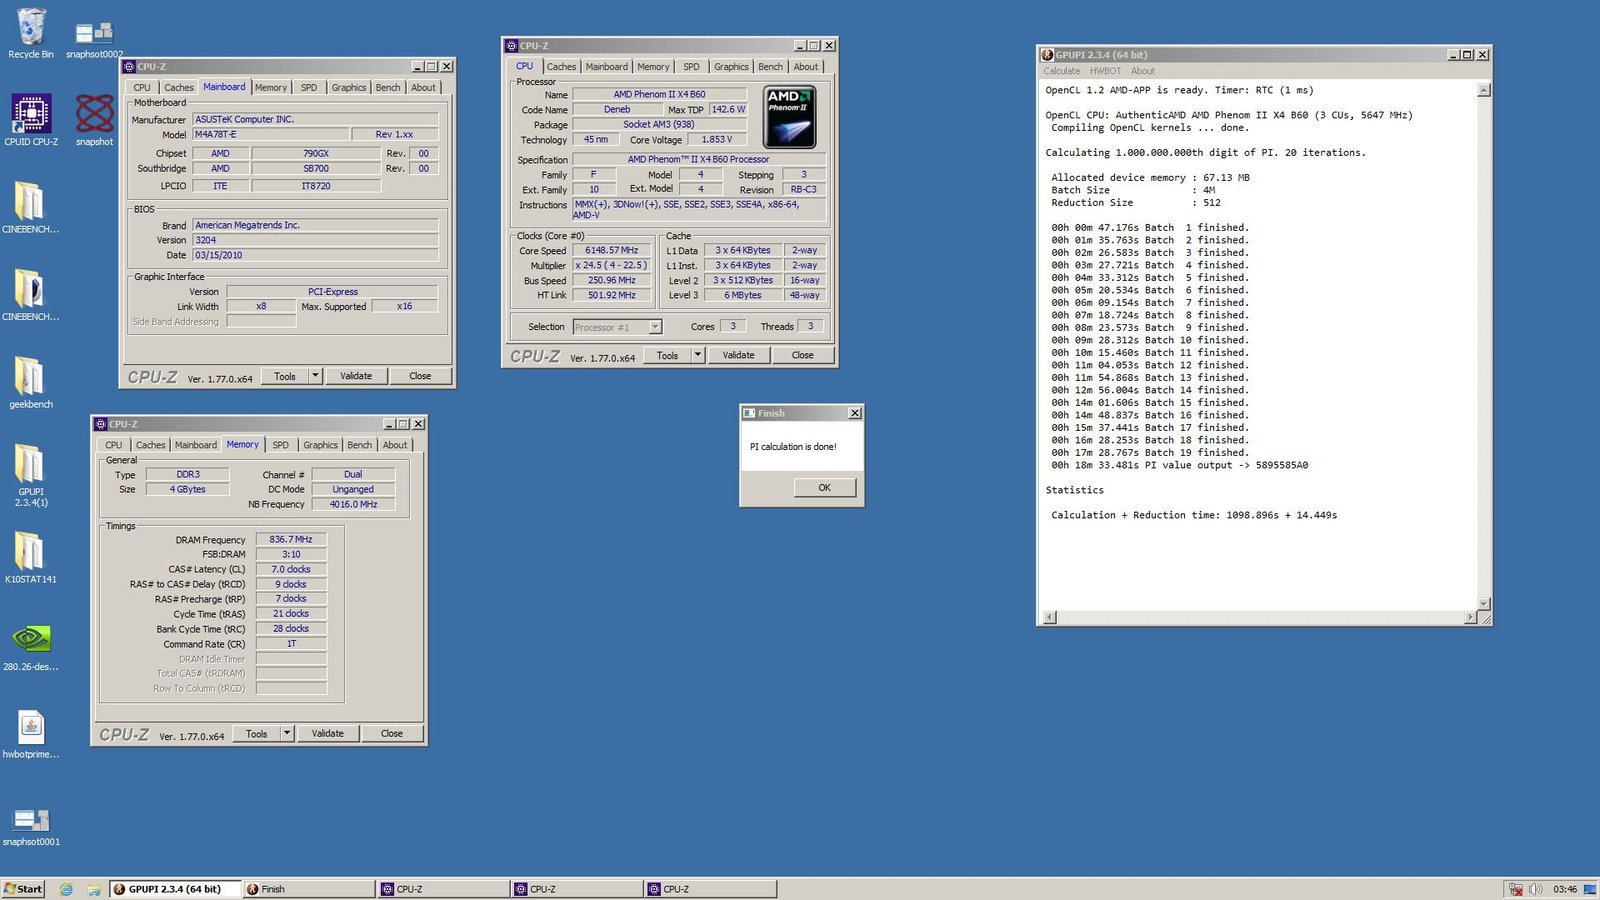The image size is (1600, 900).
Task: Open Tools dropdown arrow in Mainboard CPU-Z window
Action: (315, 376)
